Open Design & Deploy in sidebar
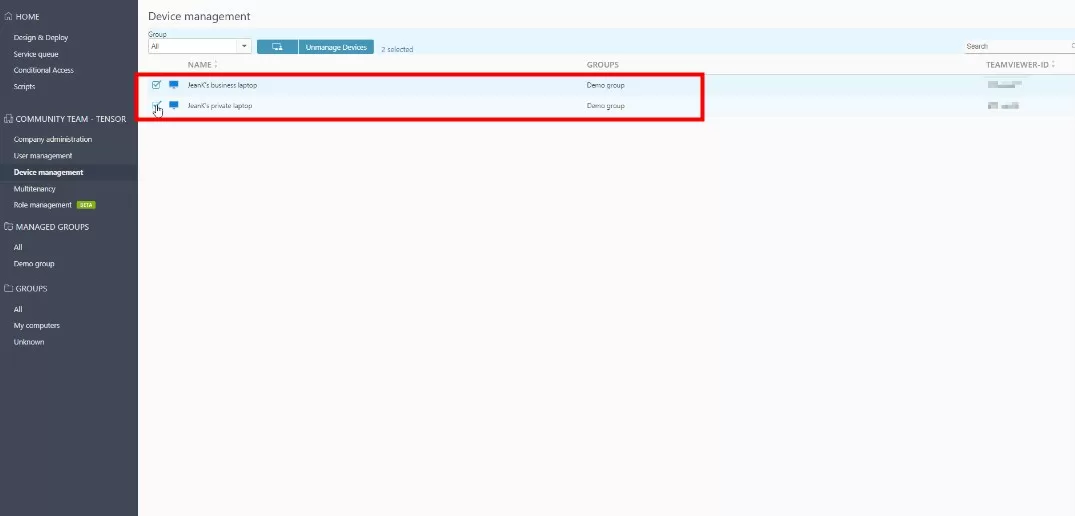The image size is (1075, 516). pos(41,38)
